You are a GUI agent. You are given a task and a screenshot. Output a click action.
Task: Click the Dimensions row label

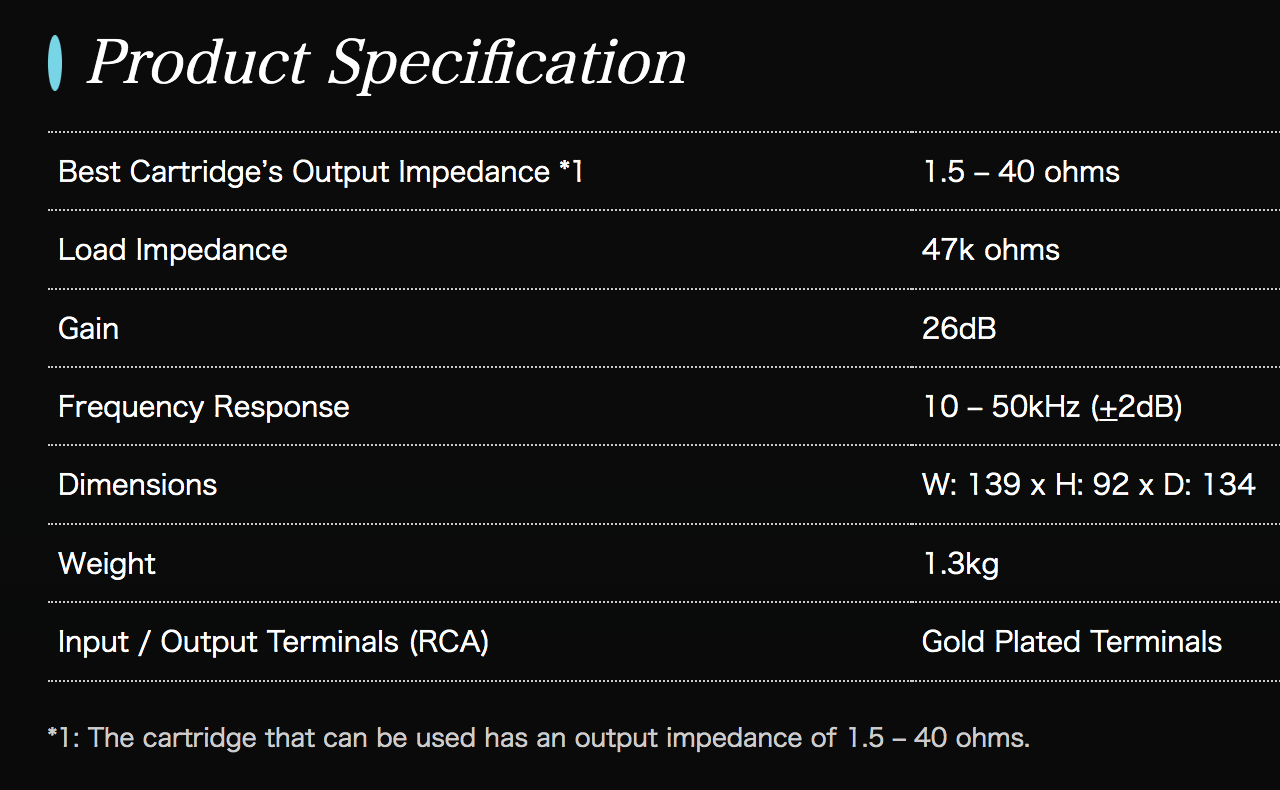[x=138, y=485]
